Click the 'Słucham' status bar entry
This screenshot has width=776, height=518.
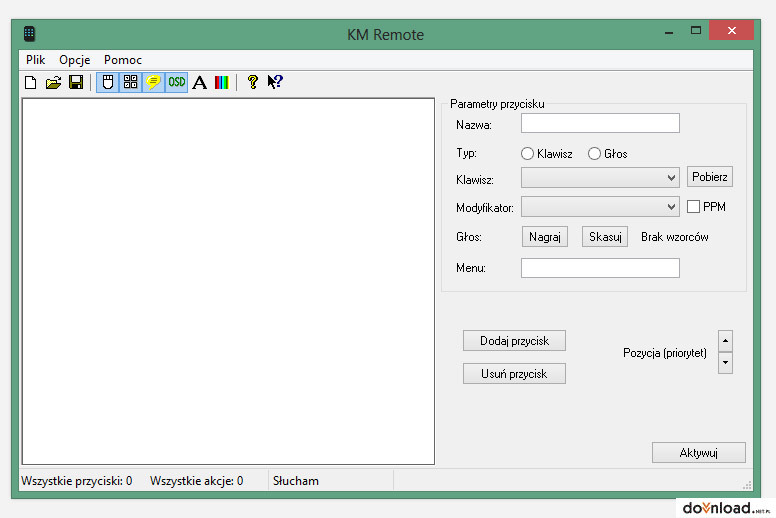click(x=296, y=481)
